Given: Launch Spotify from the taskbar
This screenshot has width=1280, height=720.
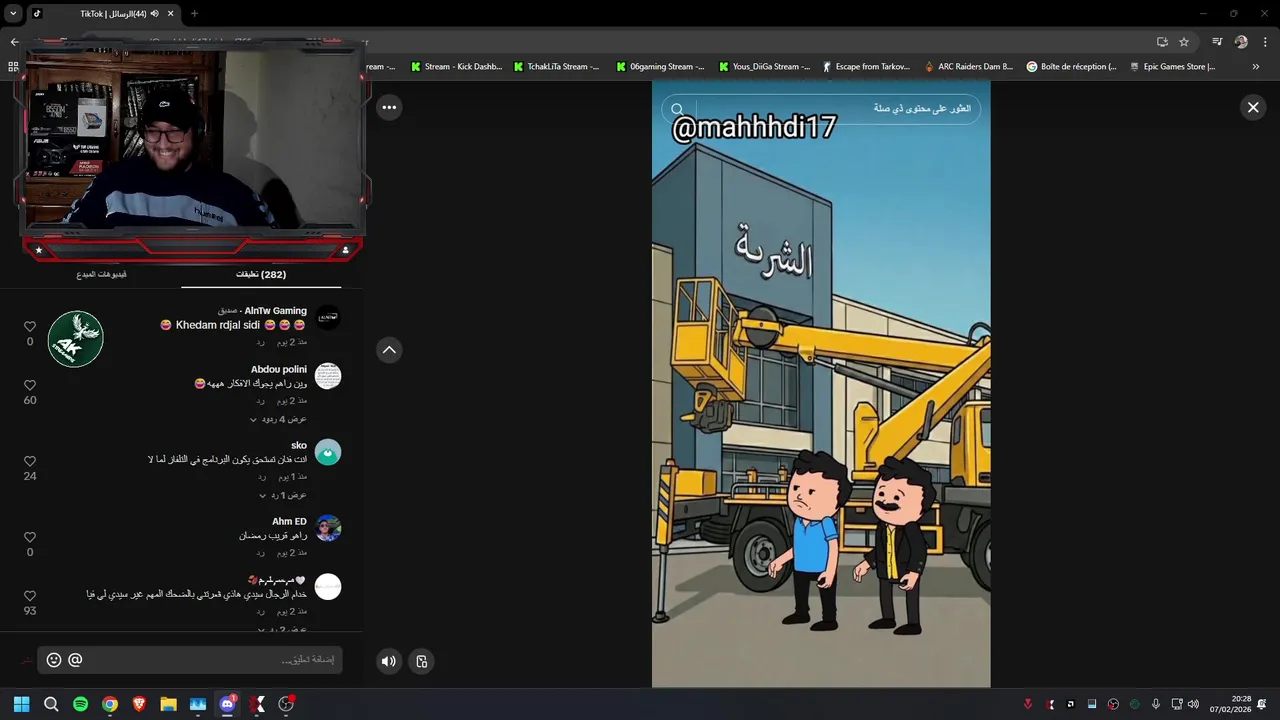Looking at the screenshot, I should coord(80,704).
